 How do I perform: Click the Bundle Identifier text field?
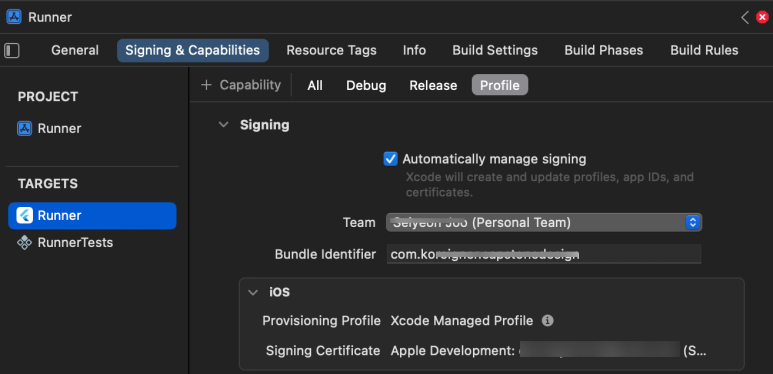tap(544, 254)
